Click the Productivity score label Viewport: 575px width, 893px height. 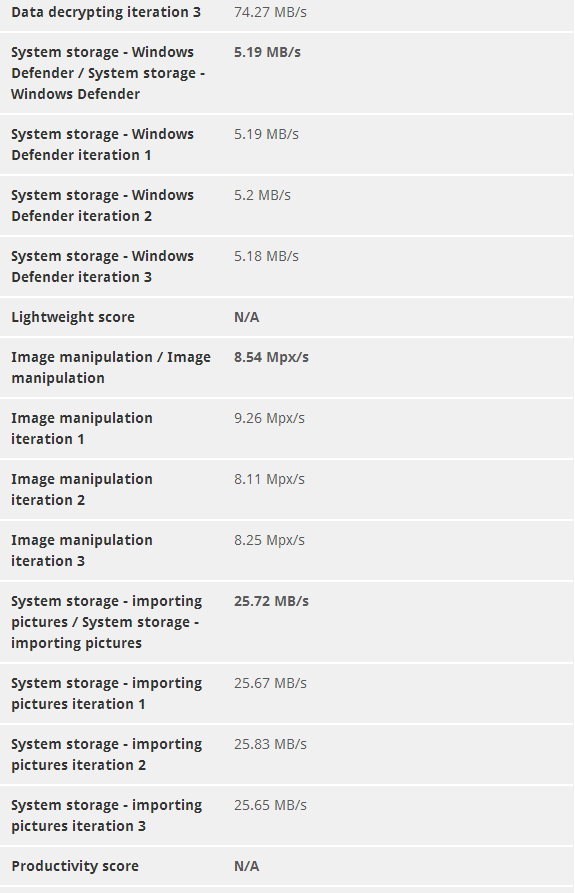(x=75, y=866)
